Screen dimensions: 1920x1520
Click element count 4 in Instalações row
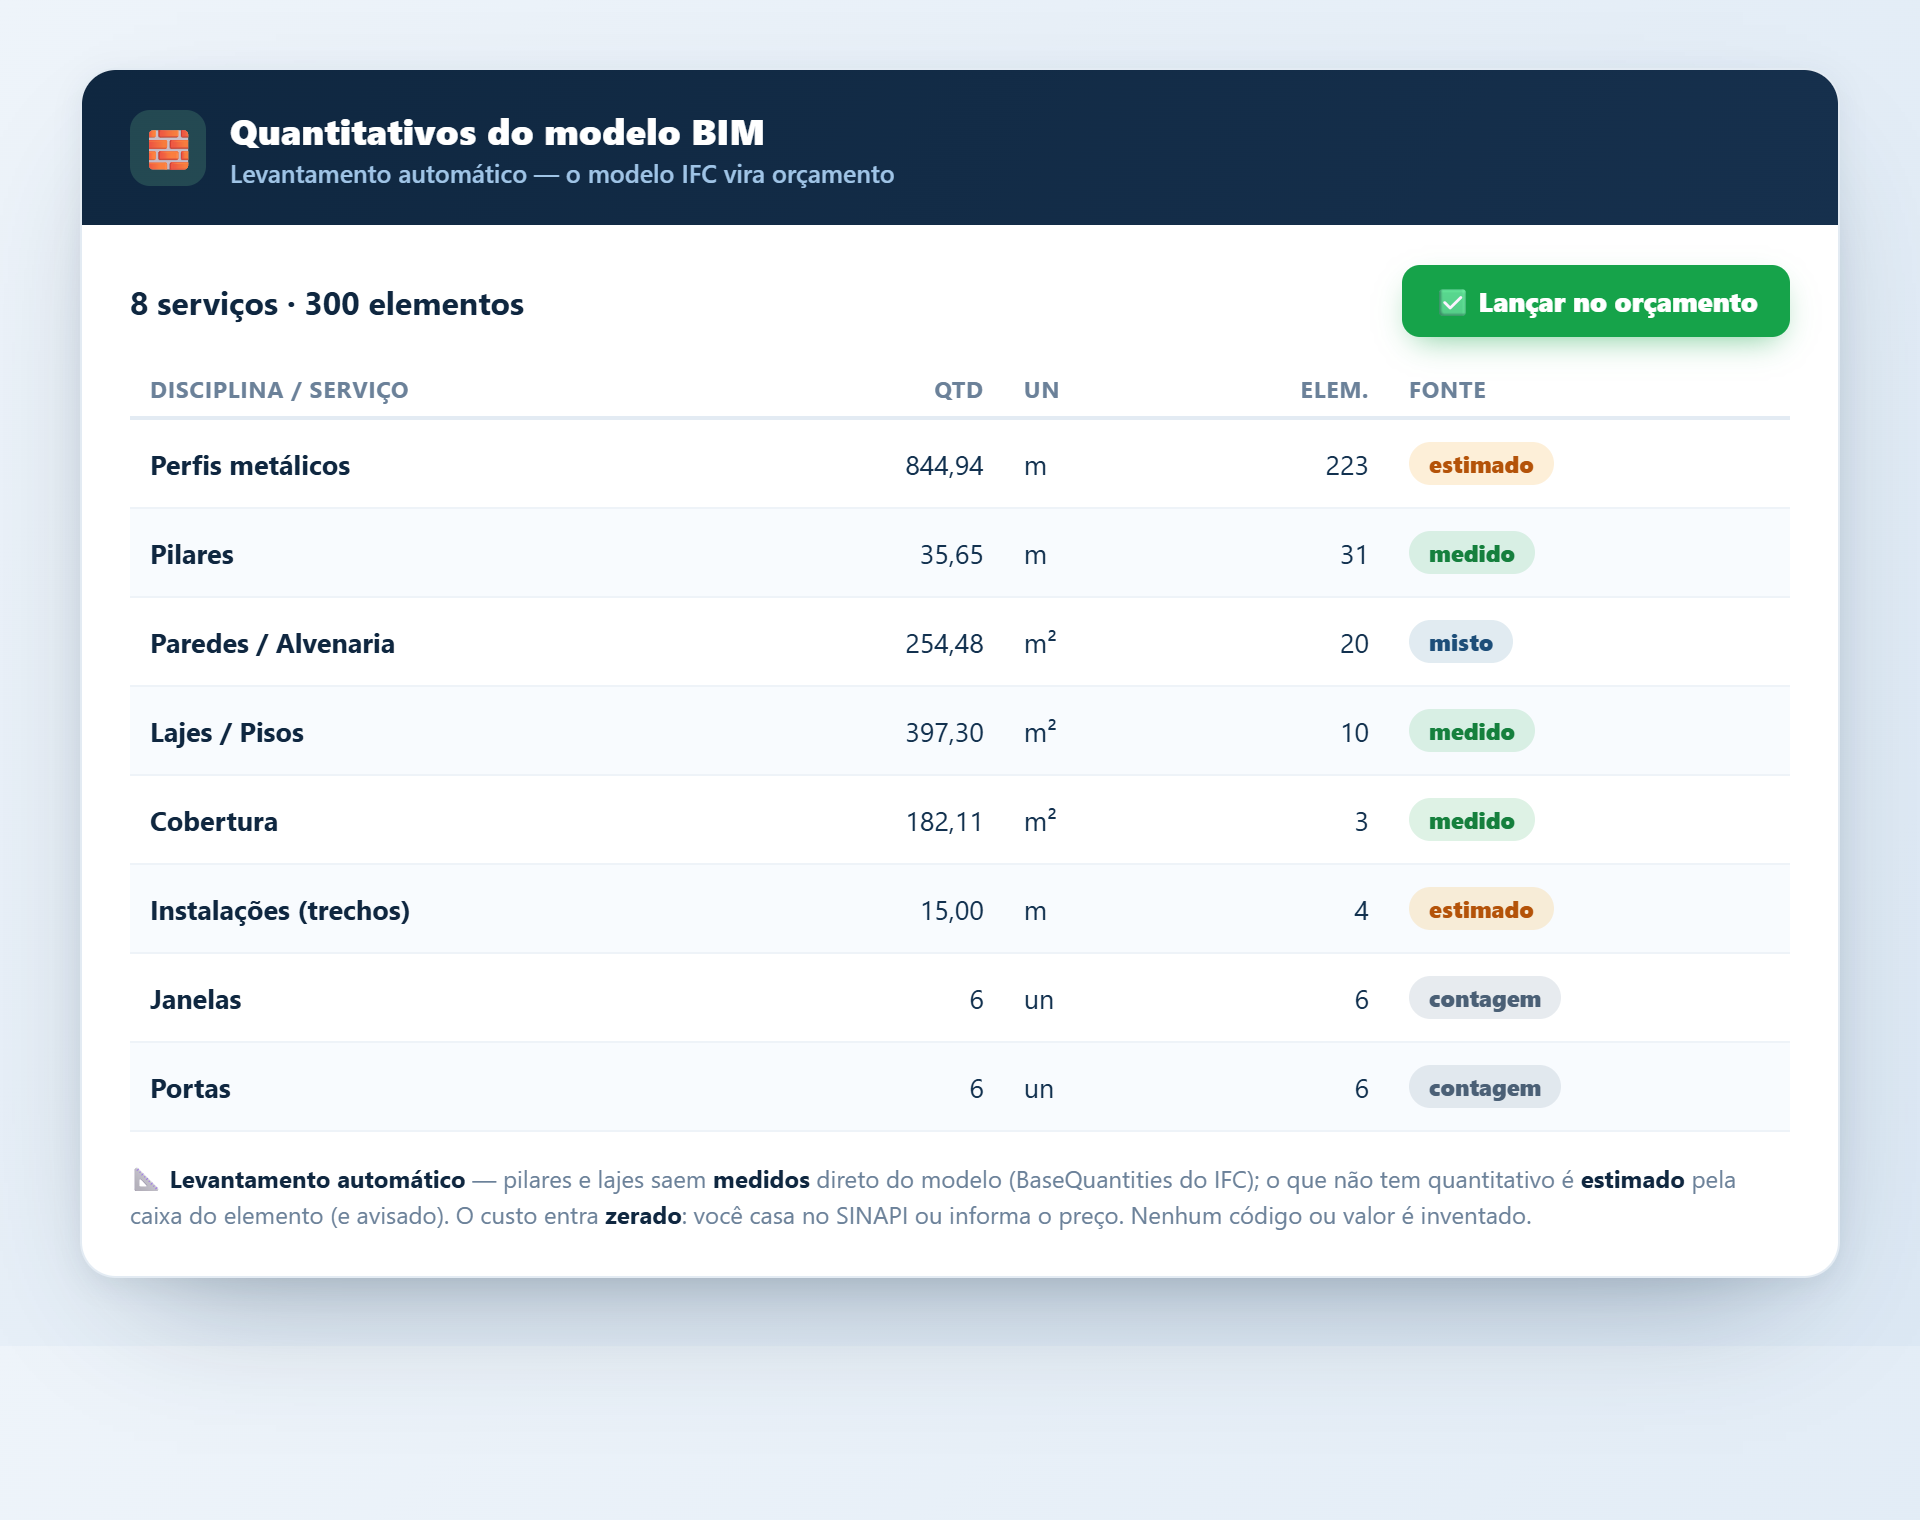point(1361,911)
